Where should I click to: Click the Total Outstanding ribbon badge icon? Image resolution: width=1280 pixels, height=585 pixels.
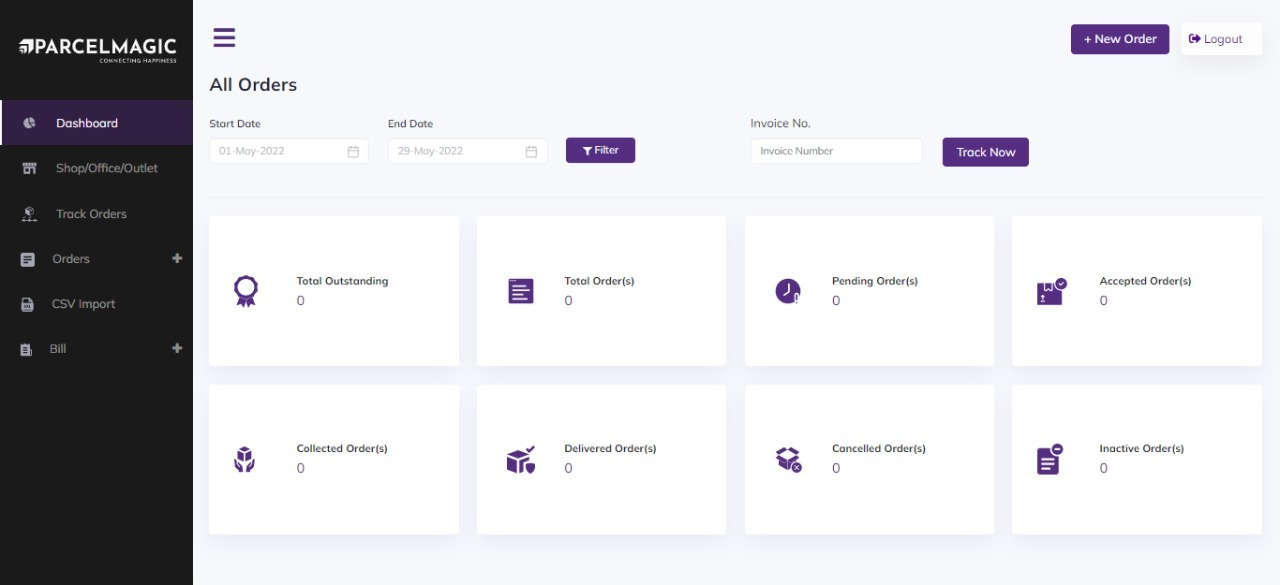245,291
